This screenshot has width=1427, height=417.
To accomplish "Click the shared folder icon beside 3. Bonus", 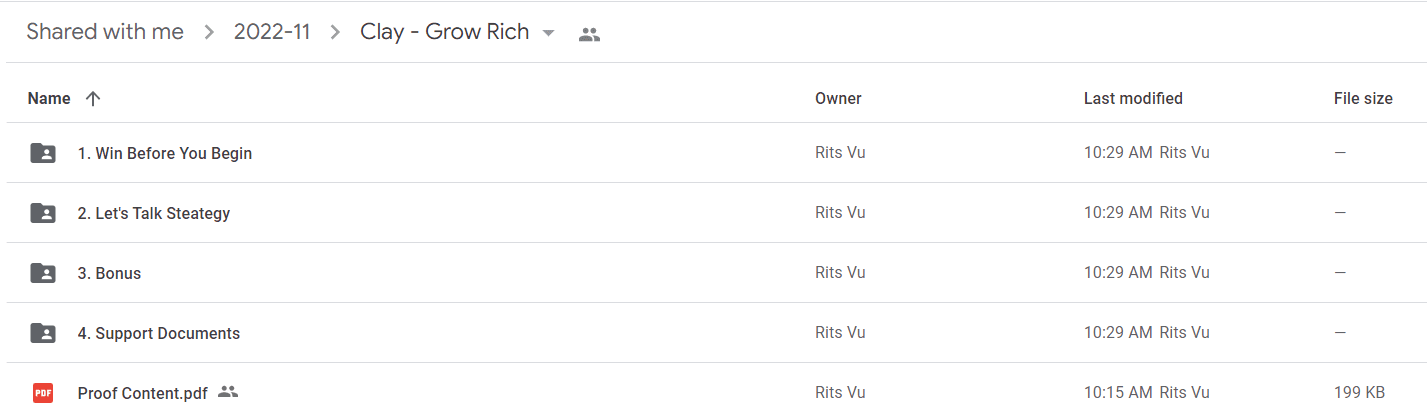I will [43, 273].
